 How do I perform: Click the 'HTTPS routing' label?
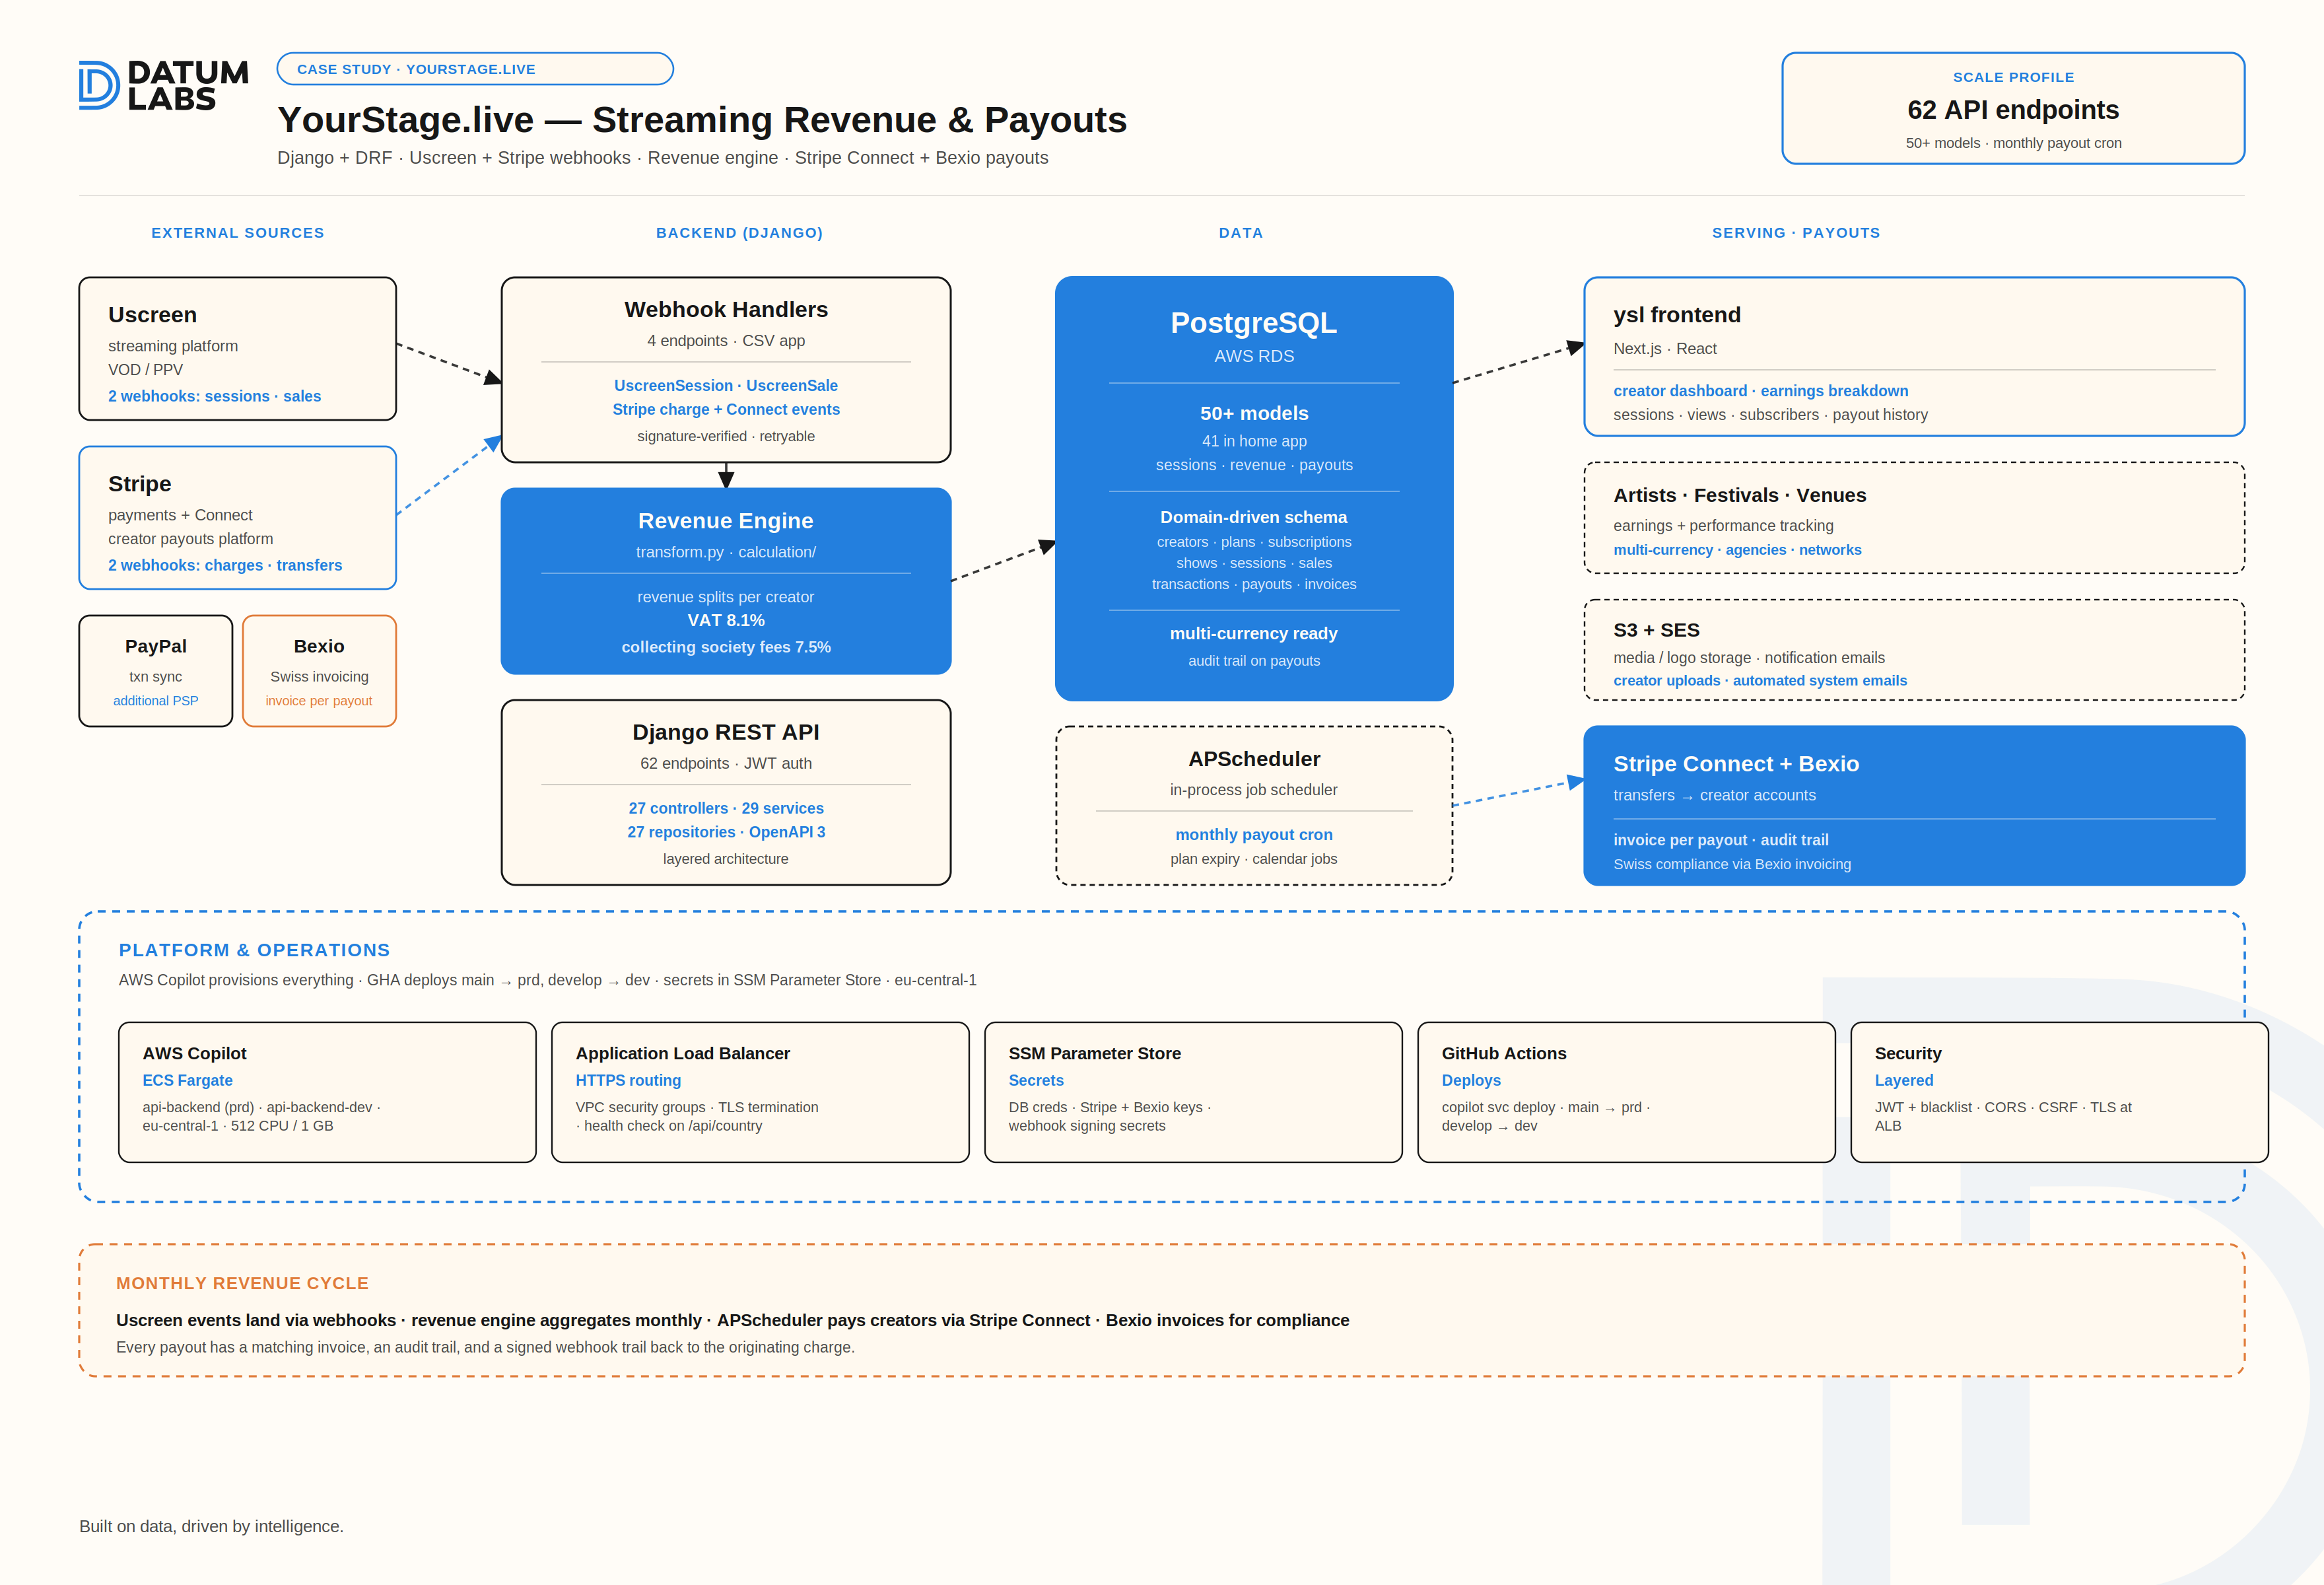629,1080
